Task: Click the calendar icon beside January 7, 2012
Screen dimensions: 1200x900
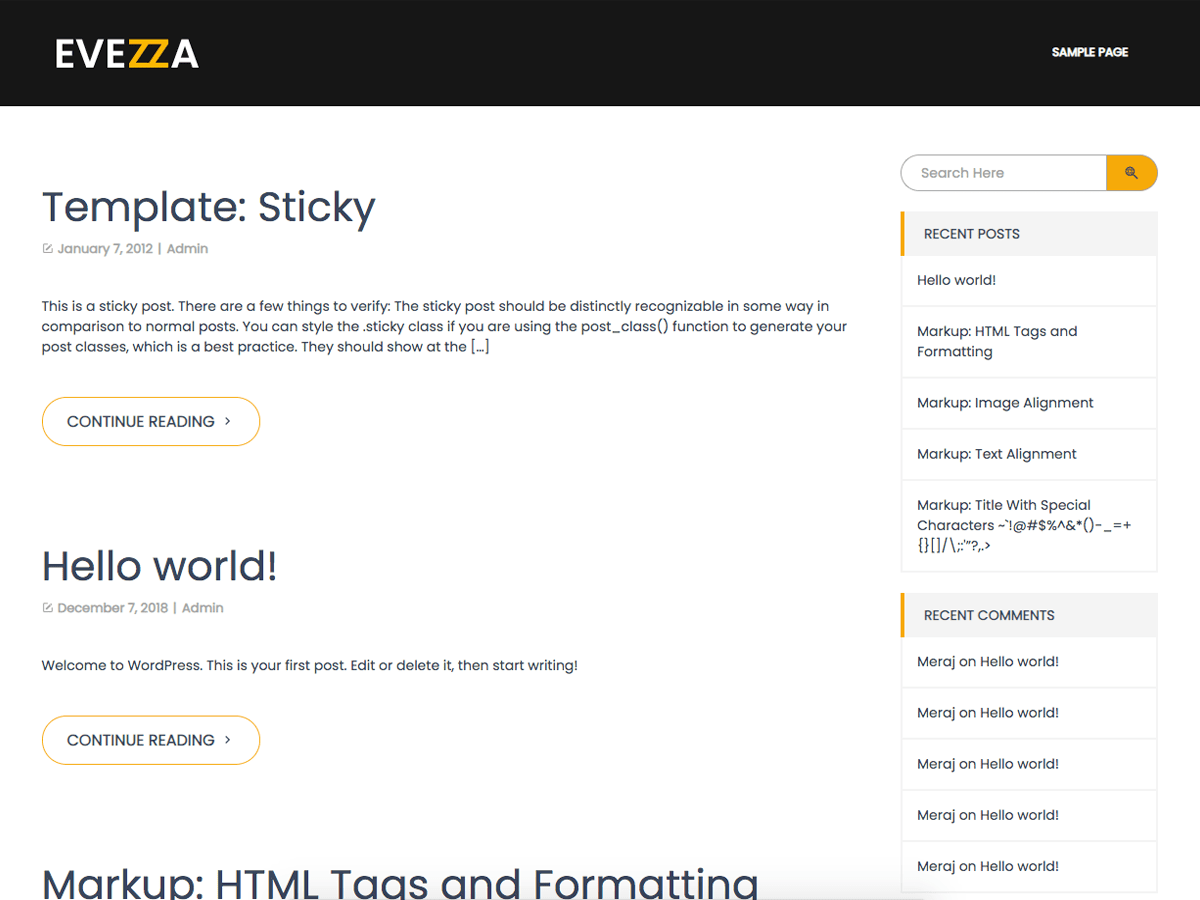Action: click(47, 248)
